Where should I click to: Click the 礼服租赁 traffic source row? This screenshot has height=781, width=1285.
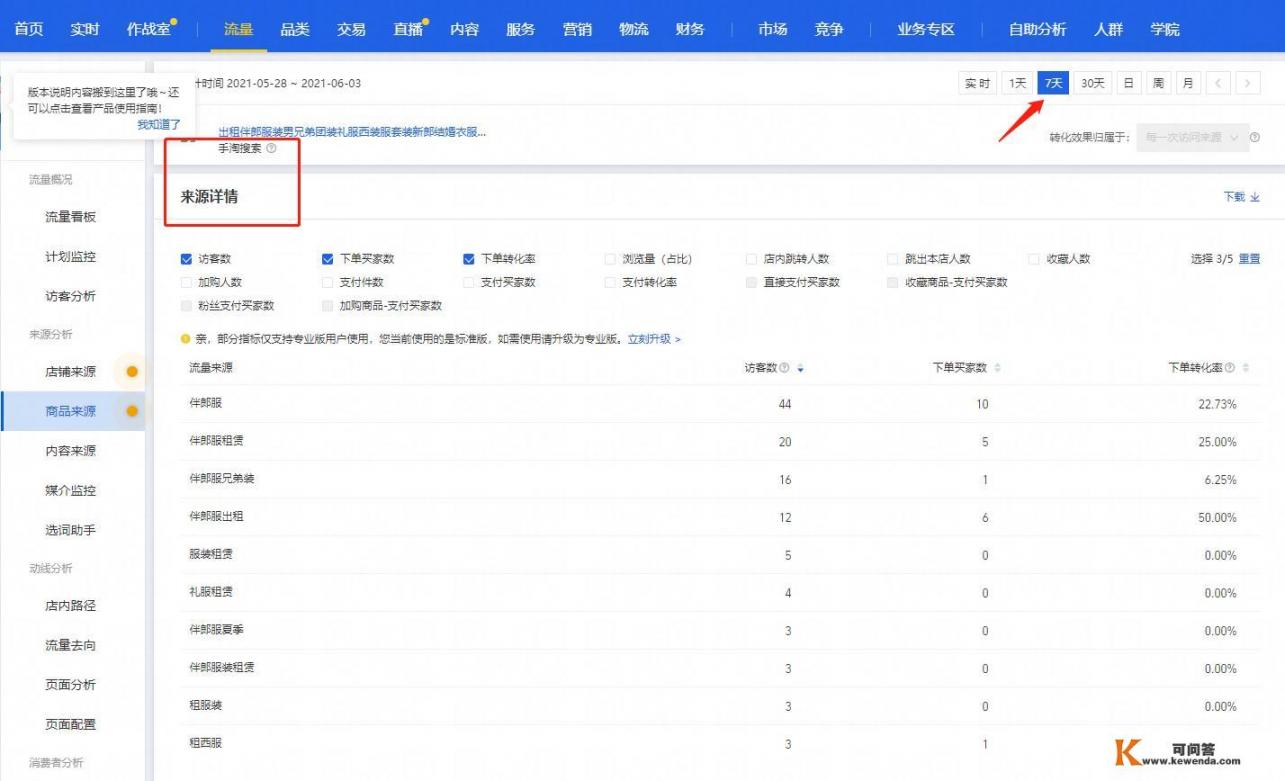720,593
